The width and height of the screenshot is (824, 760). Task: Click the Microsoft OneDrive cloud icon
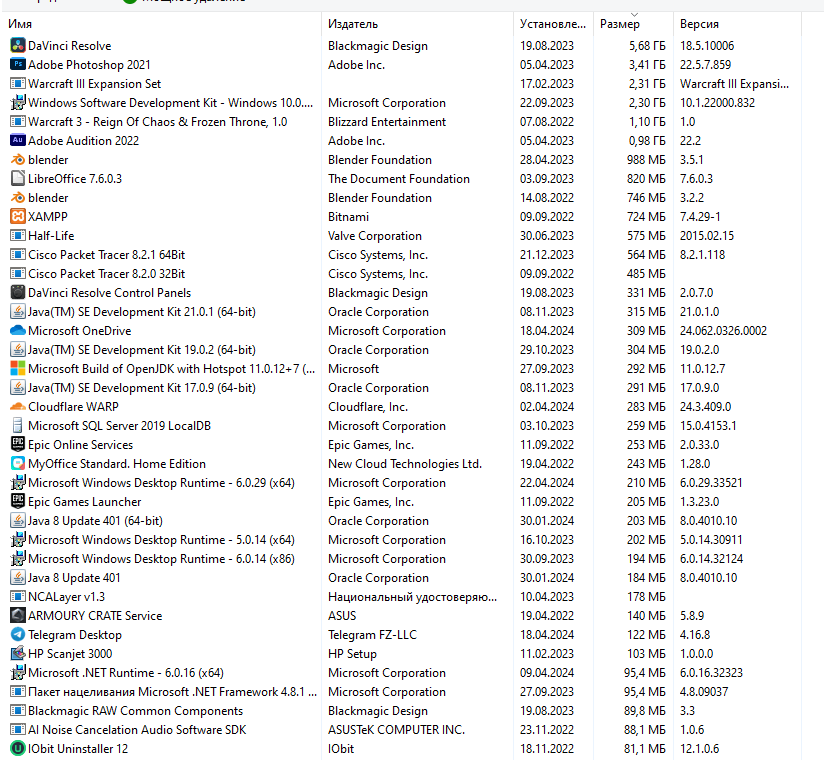[18, 331]
